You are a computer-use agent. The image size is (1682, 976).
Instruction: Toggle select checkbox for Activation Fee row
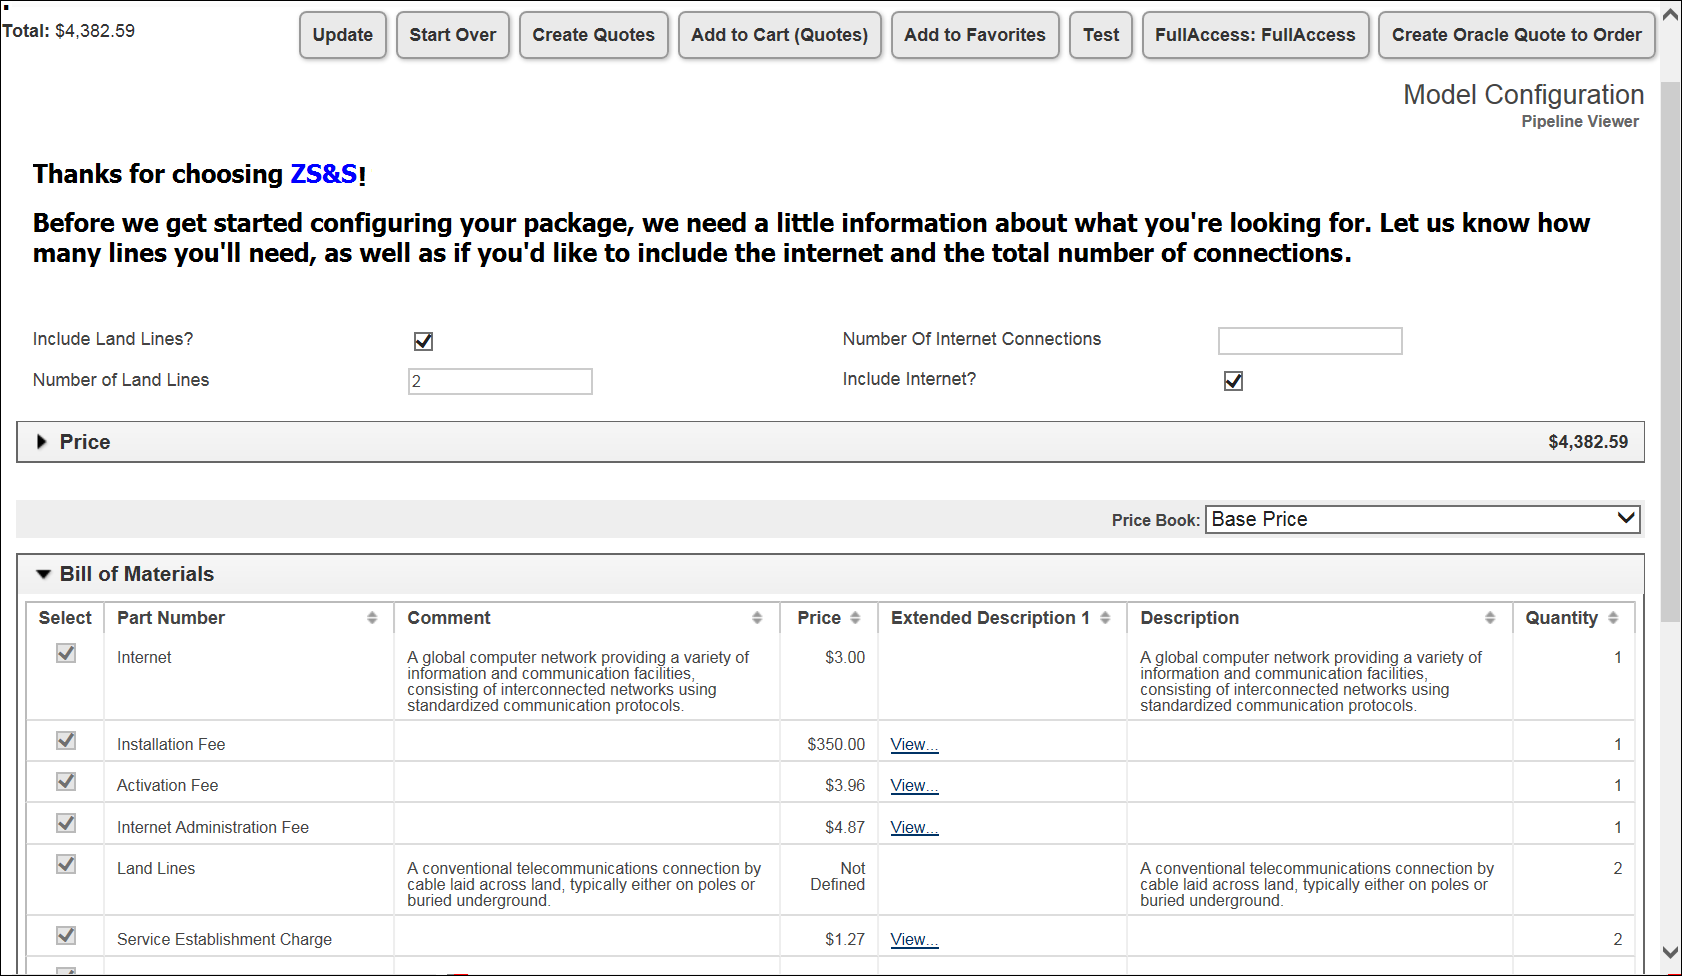pyautogui.click(x=66, y=782)
